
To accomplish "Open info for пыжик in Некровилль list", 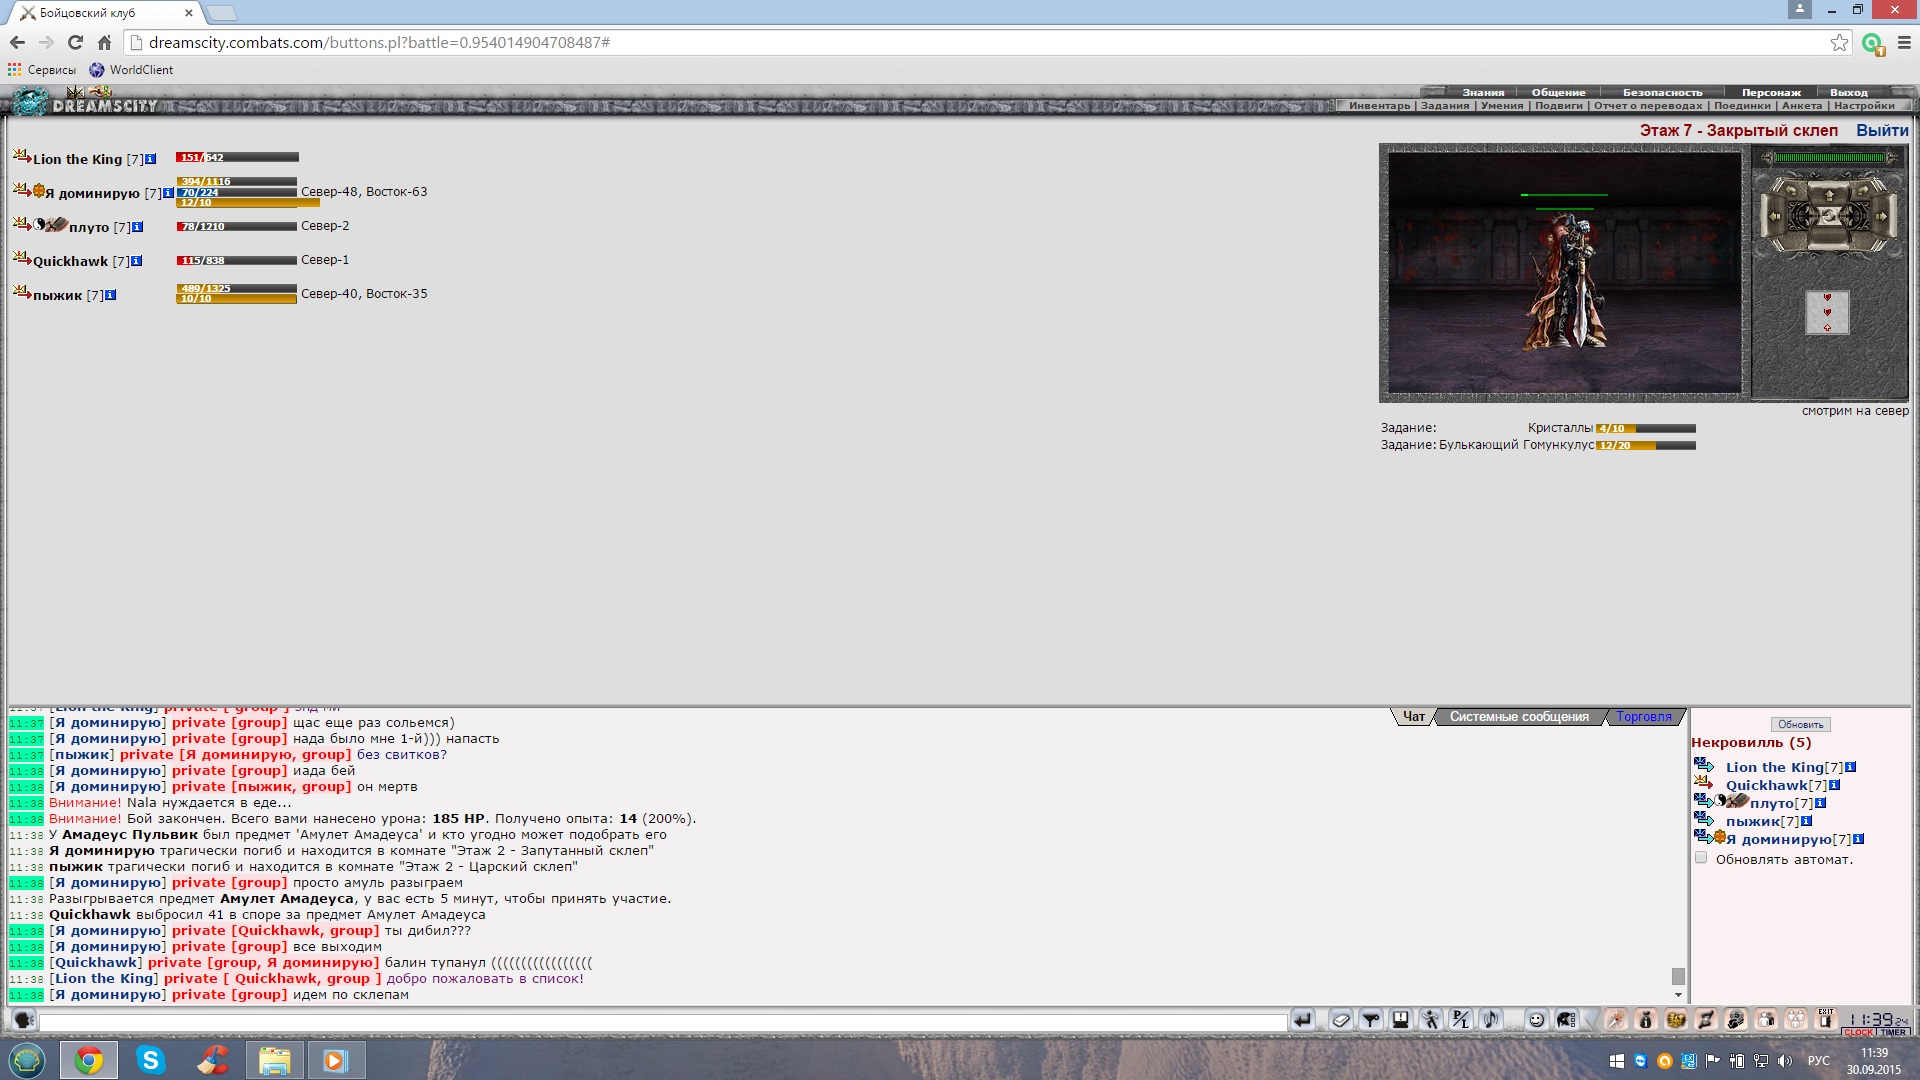I will (x=1807, y=821).
